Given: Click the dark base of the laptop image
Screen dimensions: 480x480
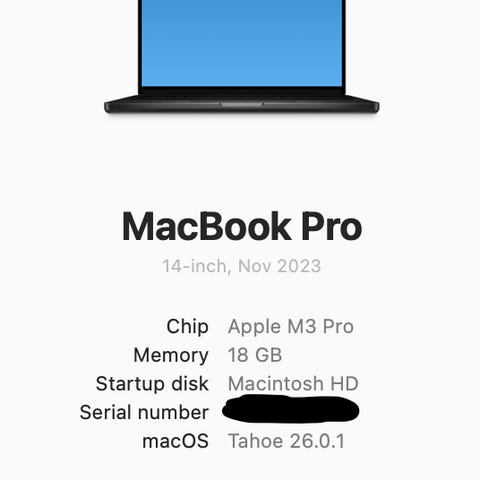Looking at the screenshot, I should pyautogui.click(x=242, y=104).
